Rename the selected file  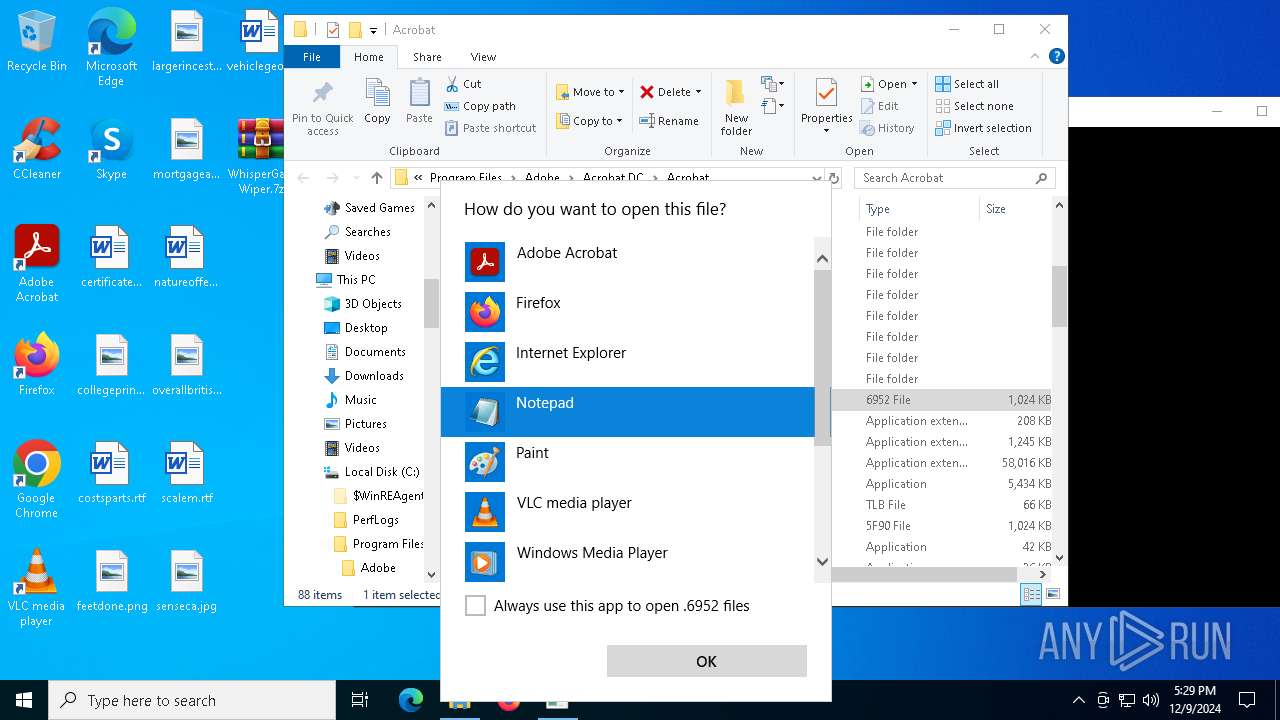(x=669, y=121)
